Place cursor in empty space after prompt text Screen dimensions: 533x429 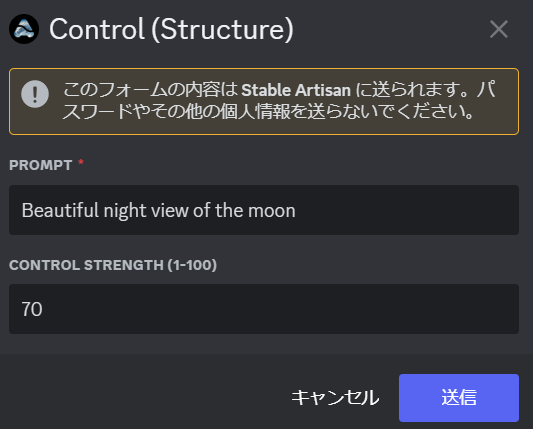405,210
